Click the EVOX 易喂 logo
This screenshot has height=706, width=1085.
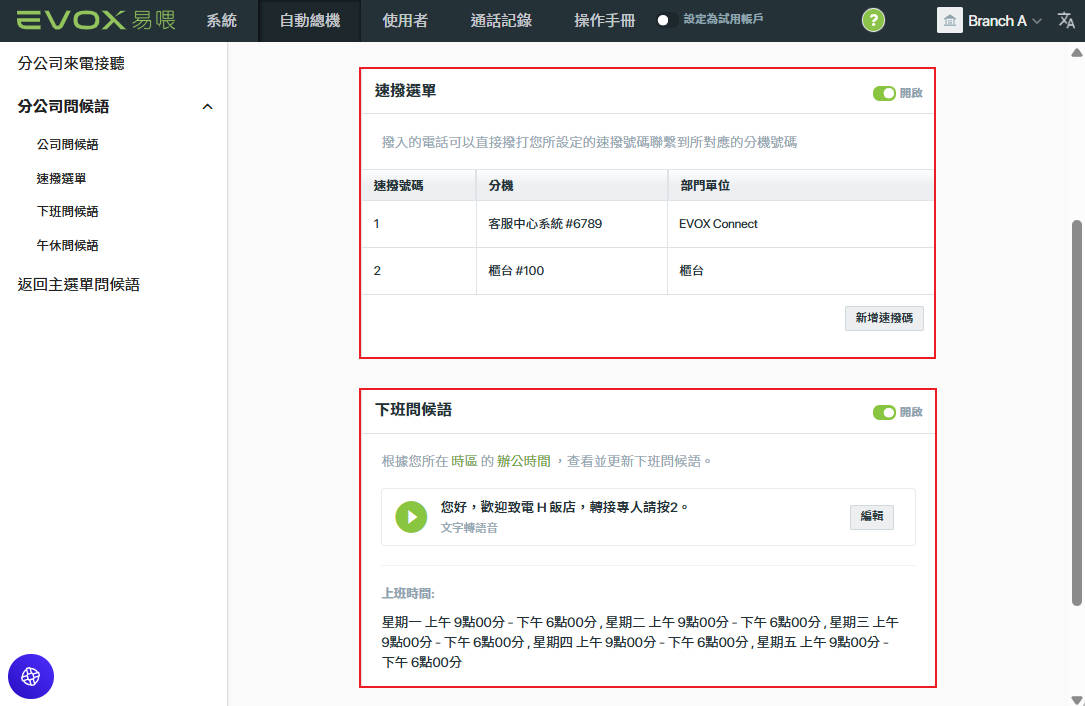tap(95, 20)
